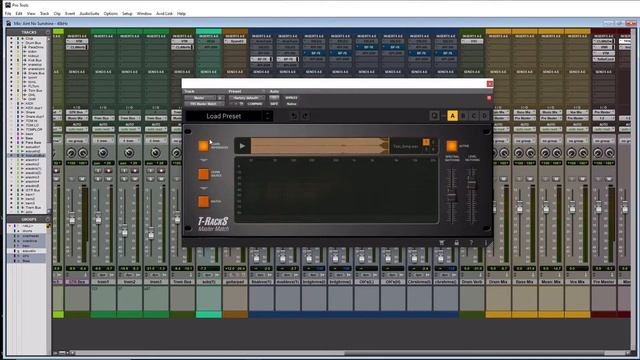Switch to preset slot D

click(x=484, y=116)
